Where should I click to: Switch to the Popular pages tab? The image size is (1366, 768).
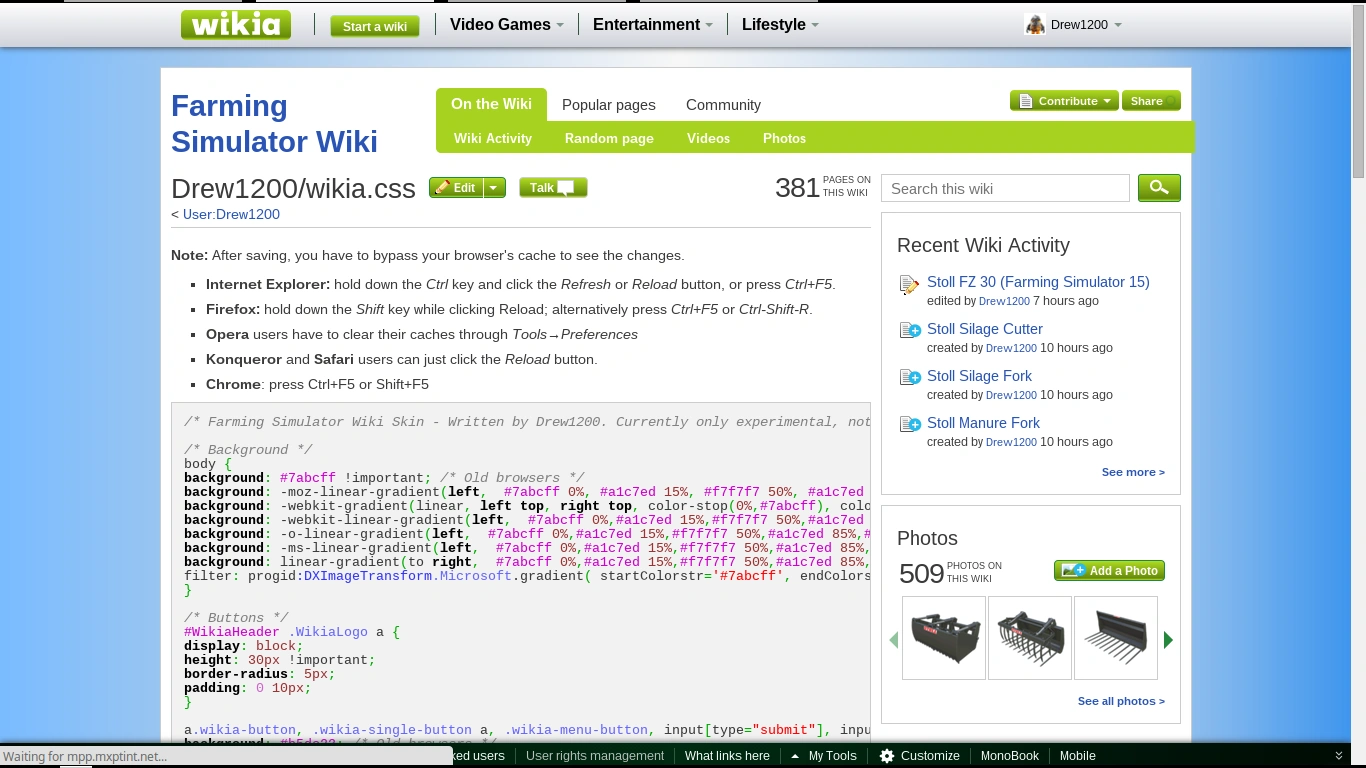[609, 104]
